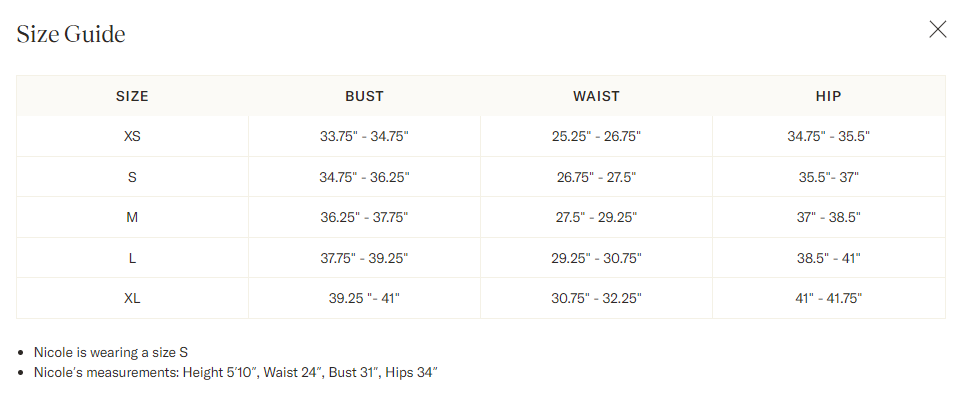Click the XS waist measurement 25.25" - 26.75"
Image resolution: width=958 pixels, height=420 pixels.
pos(596,136)
